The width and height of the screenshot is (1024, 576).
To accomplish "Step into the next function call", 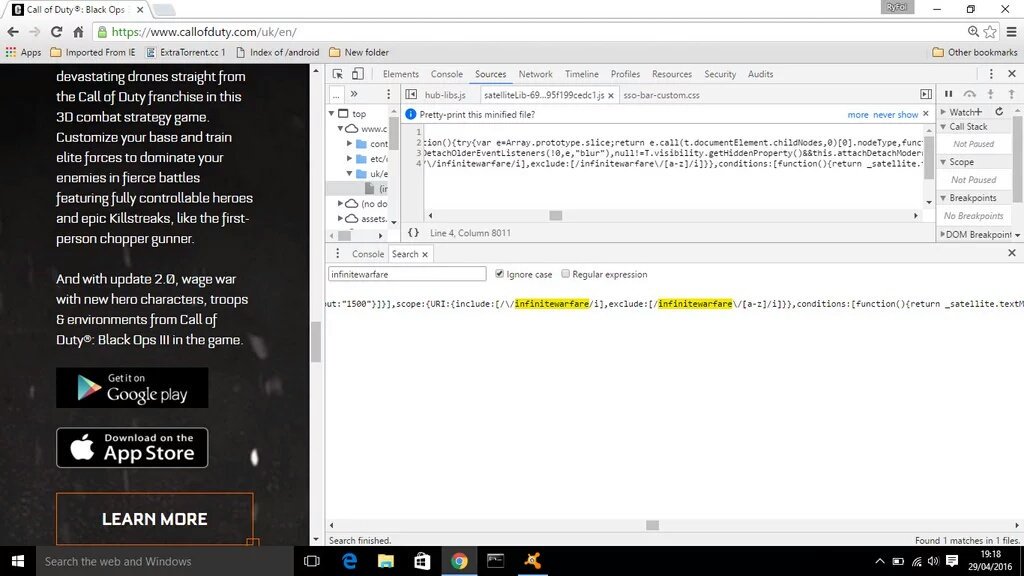I will tap(991, 94).
